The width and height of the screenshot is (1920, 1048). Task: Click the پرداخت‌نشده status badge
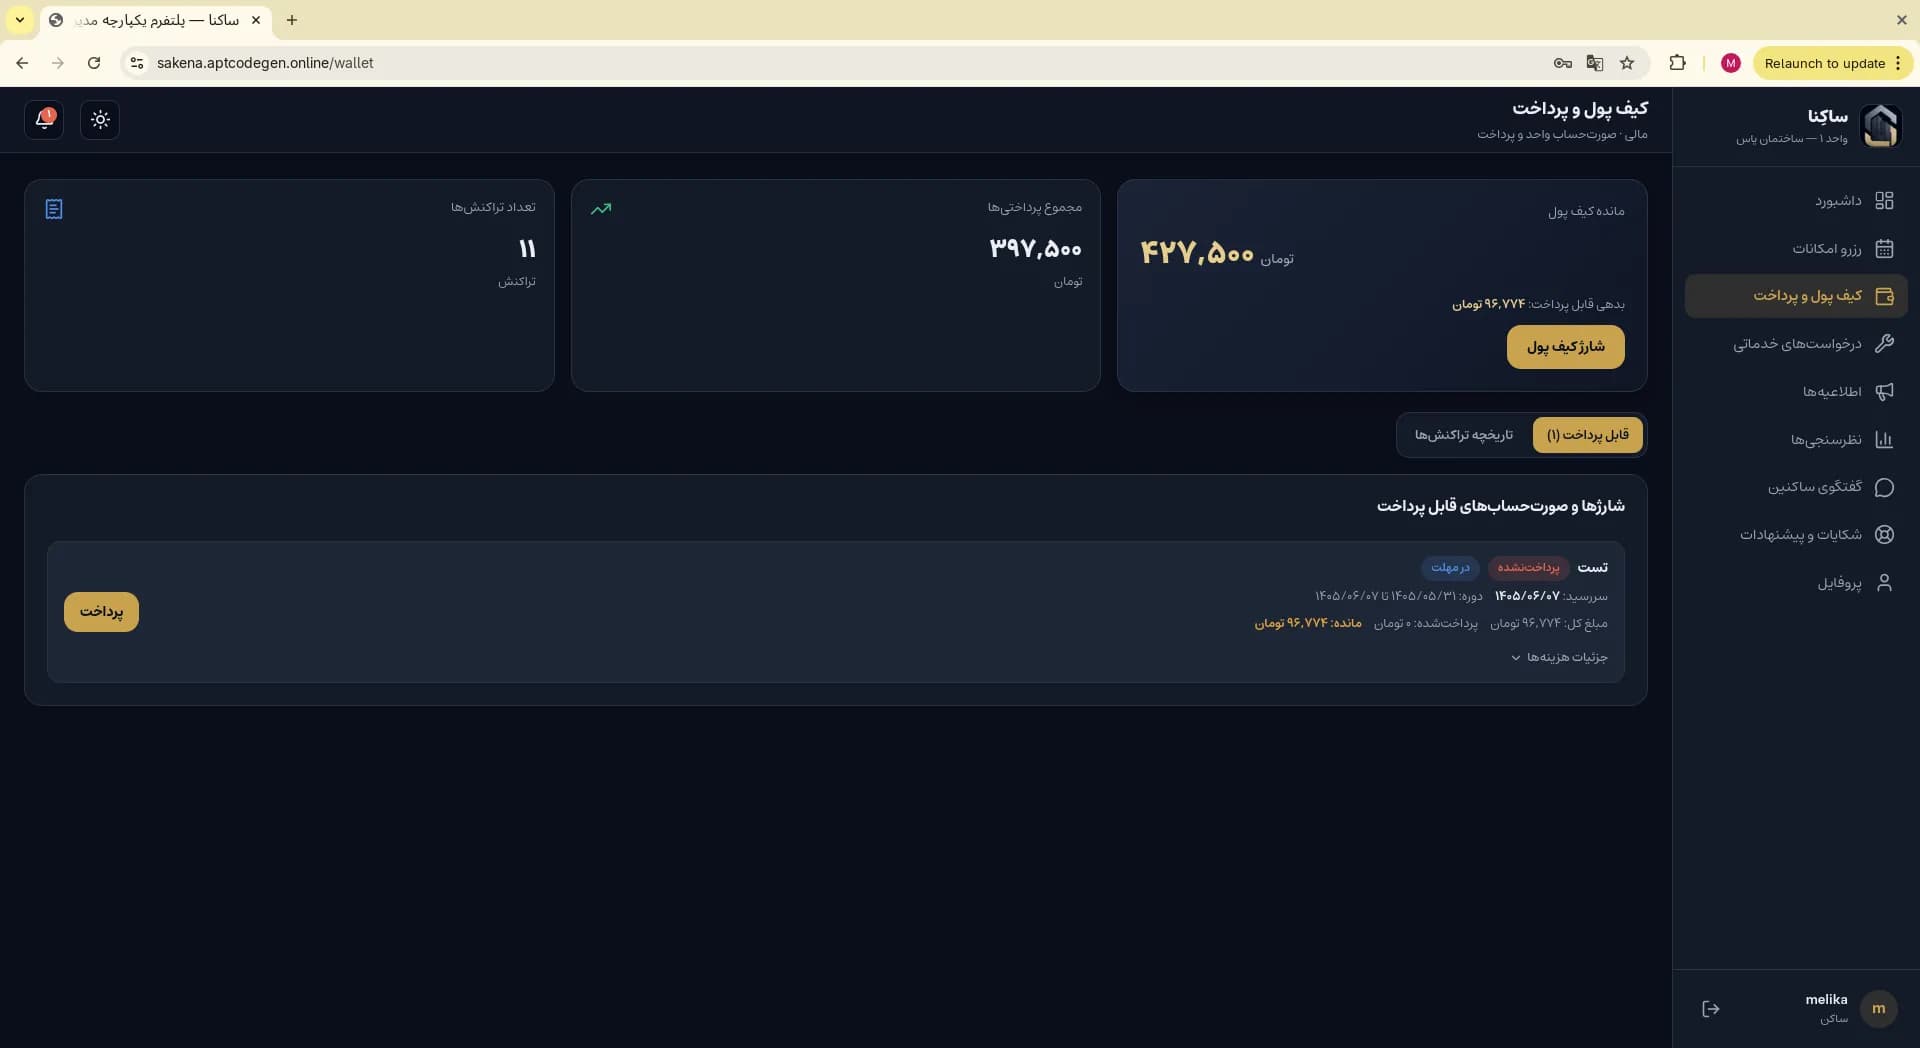click(1528, 568)
